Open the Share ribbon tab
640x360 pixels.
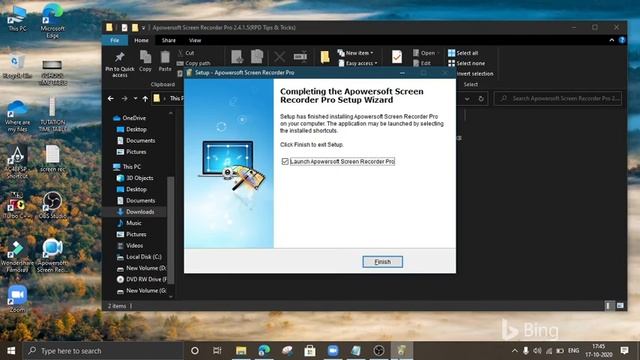[x=169, y=40]
